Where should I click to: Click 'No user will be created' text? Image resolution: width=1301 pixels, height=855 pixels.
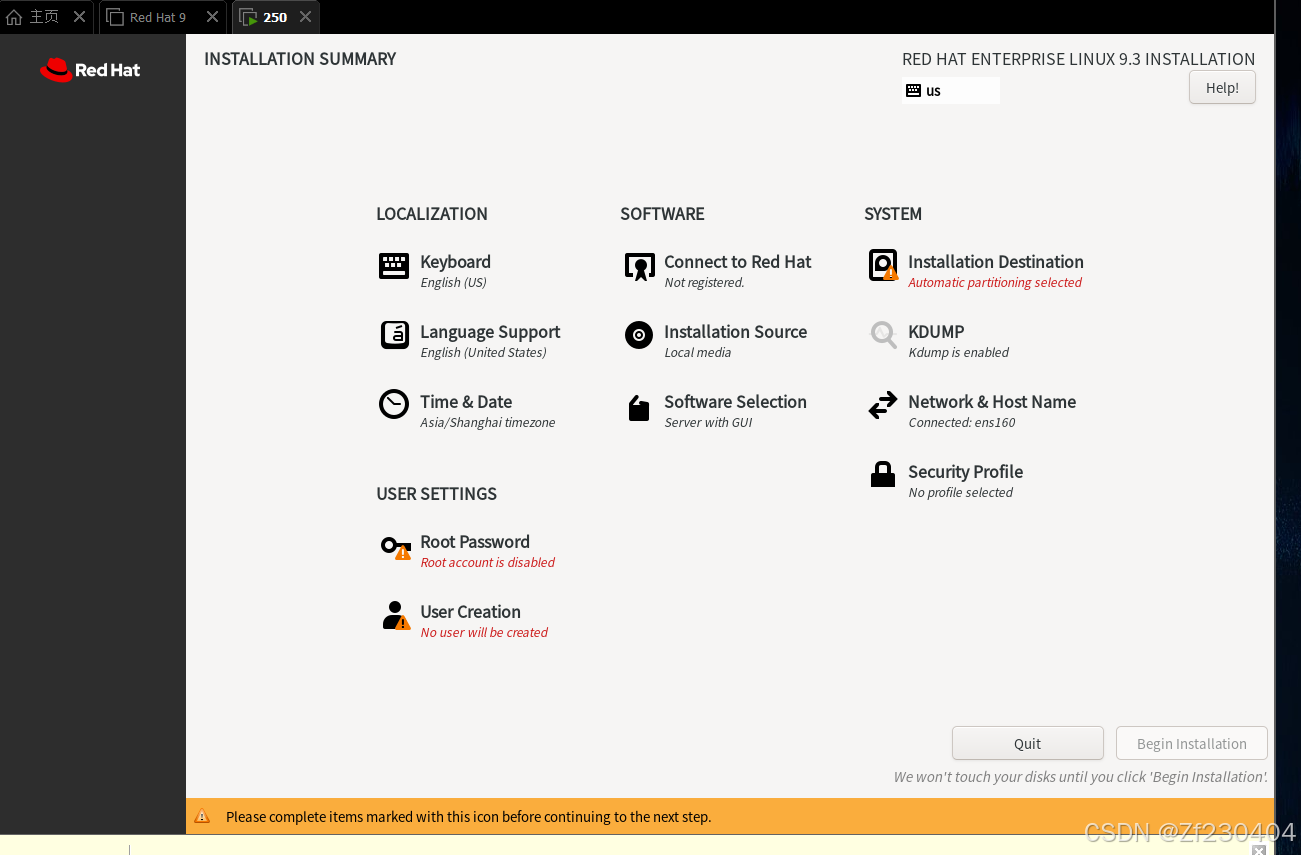pos(484,633)
